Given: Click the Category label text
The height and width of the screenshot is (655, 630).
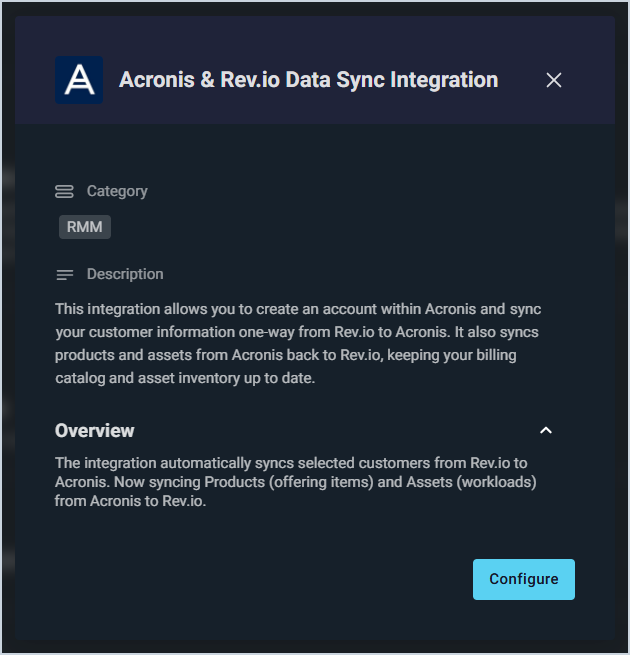Looking at the screenshot, I should point(117,191).
